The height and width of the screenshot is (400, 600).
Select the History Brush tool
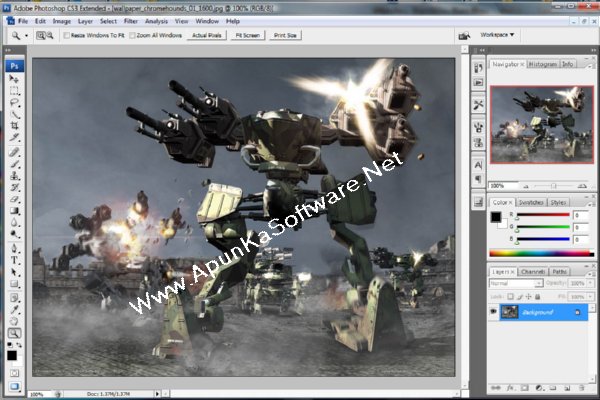14,188
